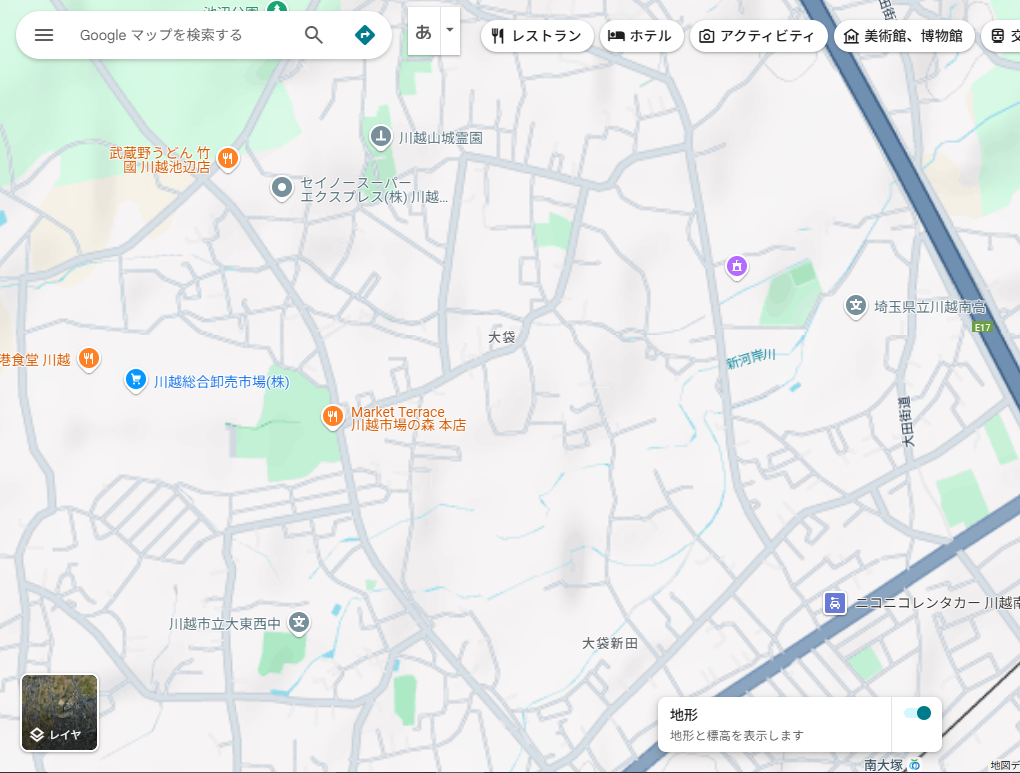Viewport: 1020px width, 773px height.
Task: Click the search magnifier icon
Action: coord(313,35)
